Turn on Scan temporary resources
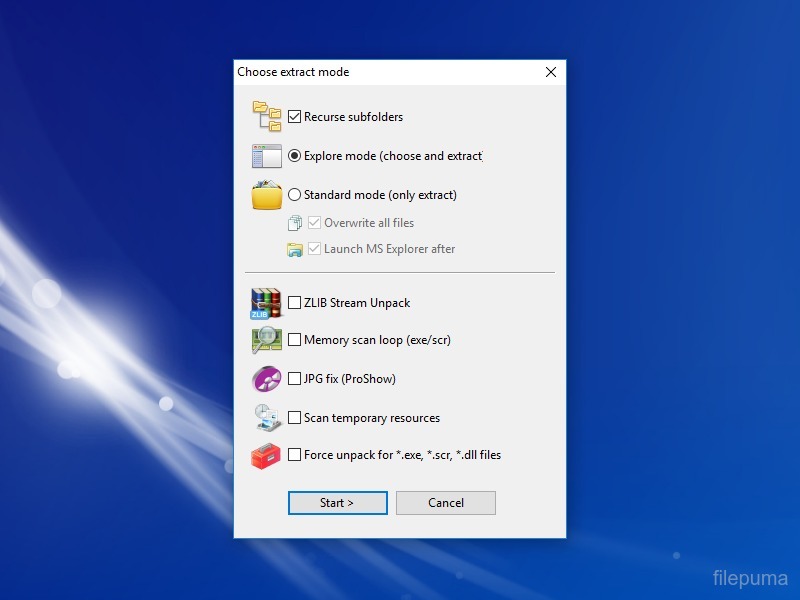Viewport: 800px width, 600px height. [295, 418]
